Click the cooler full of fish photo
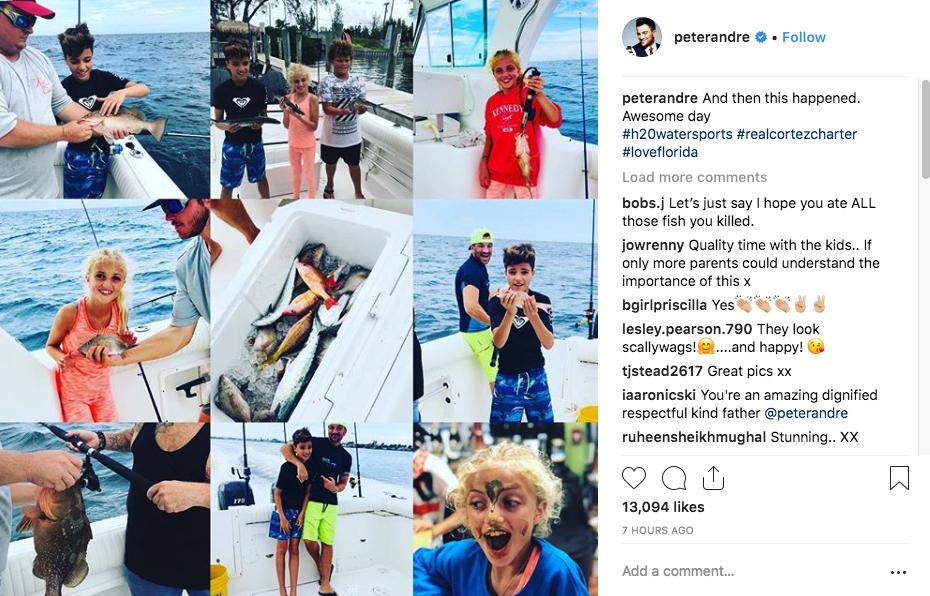 [311, 310]
